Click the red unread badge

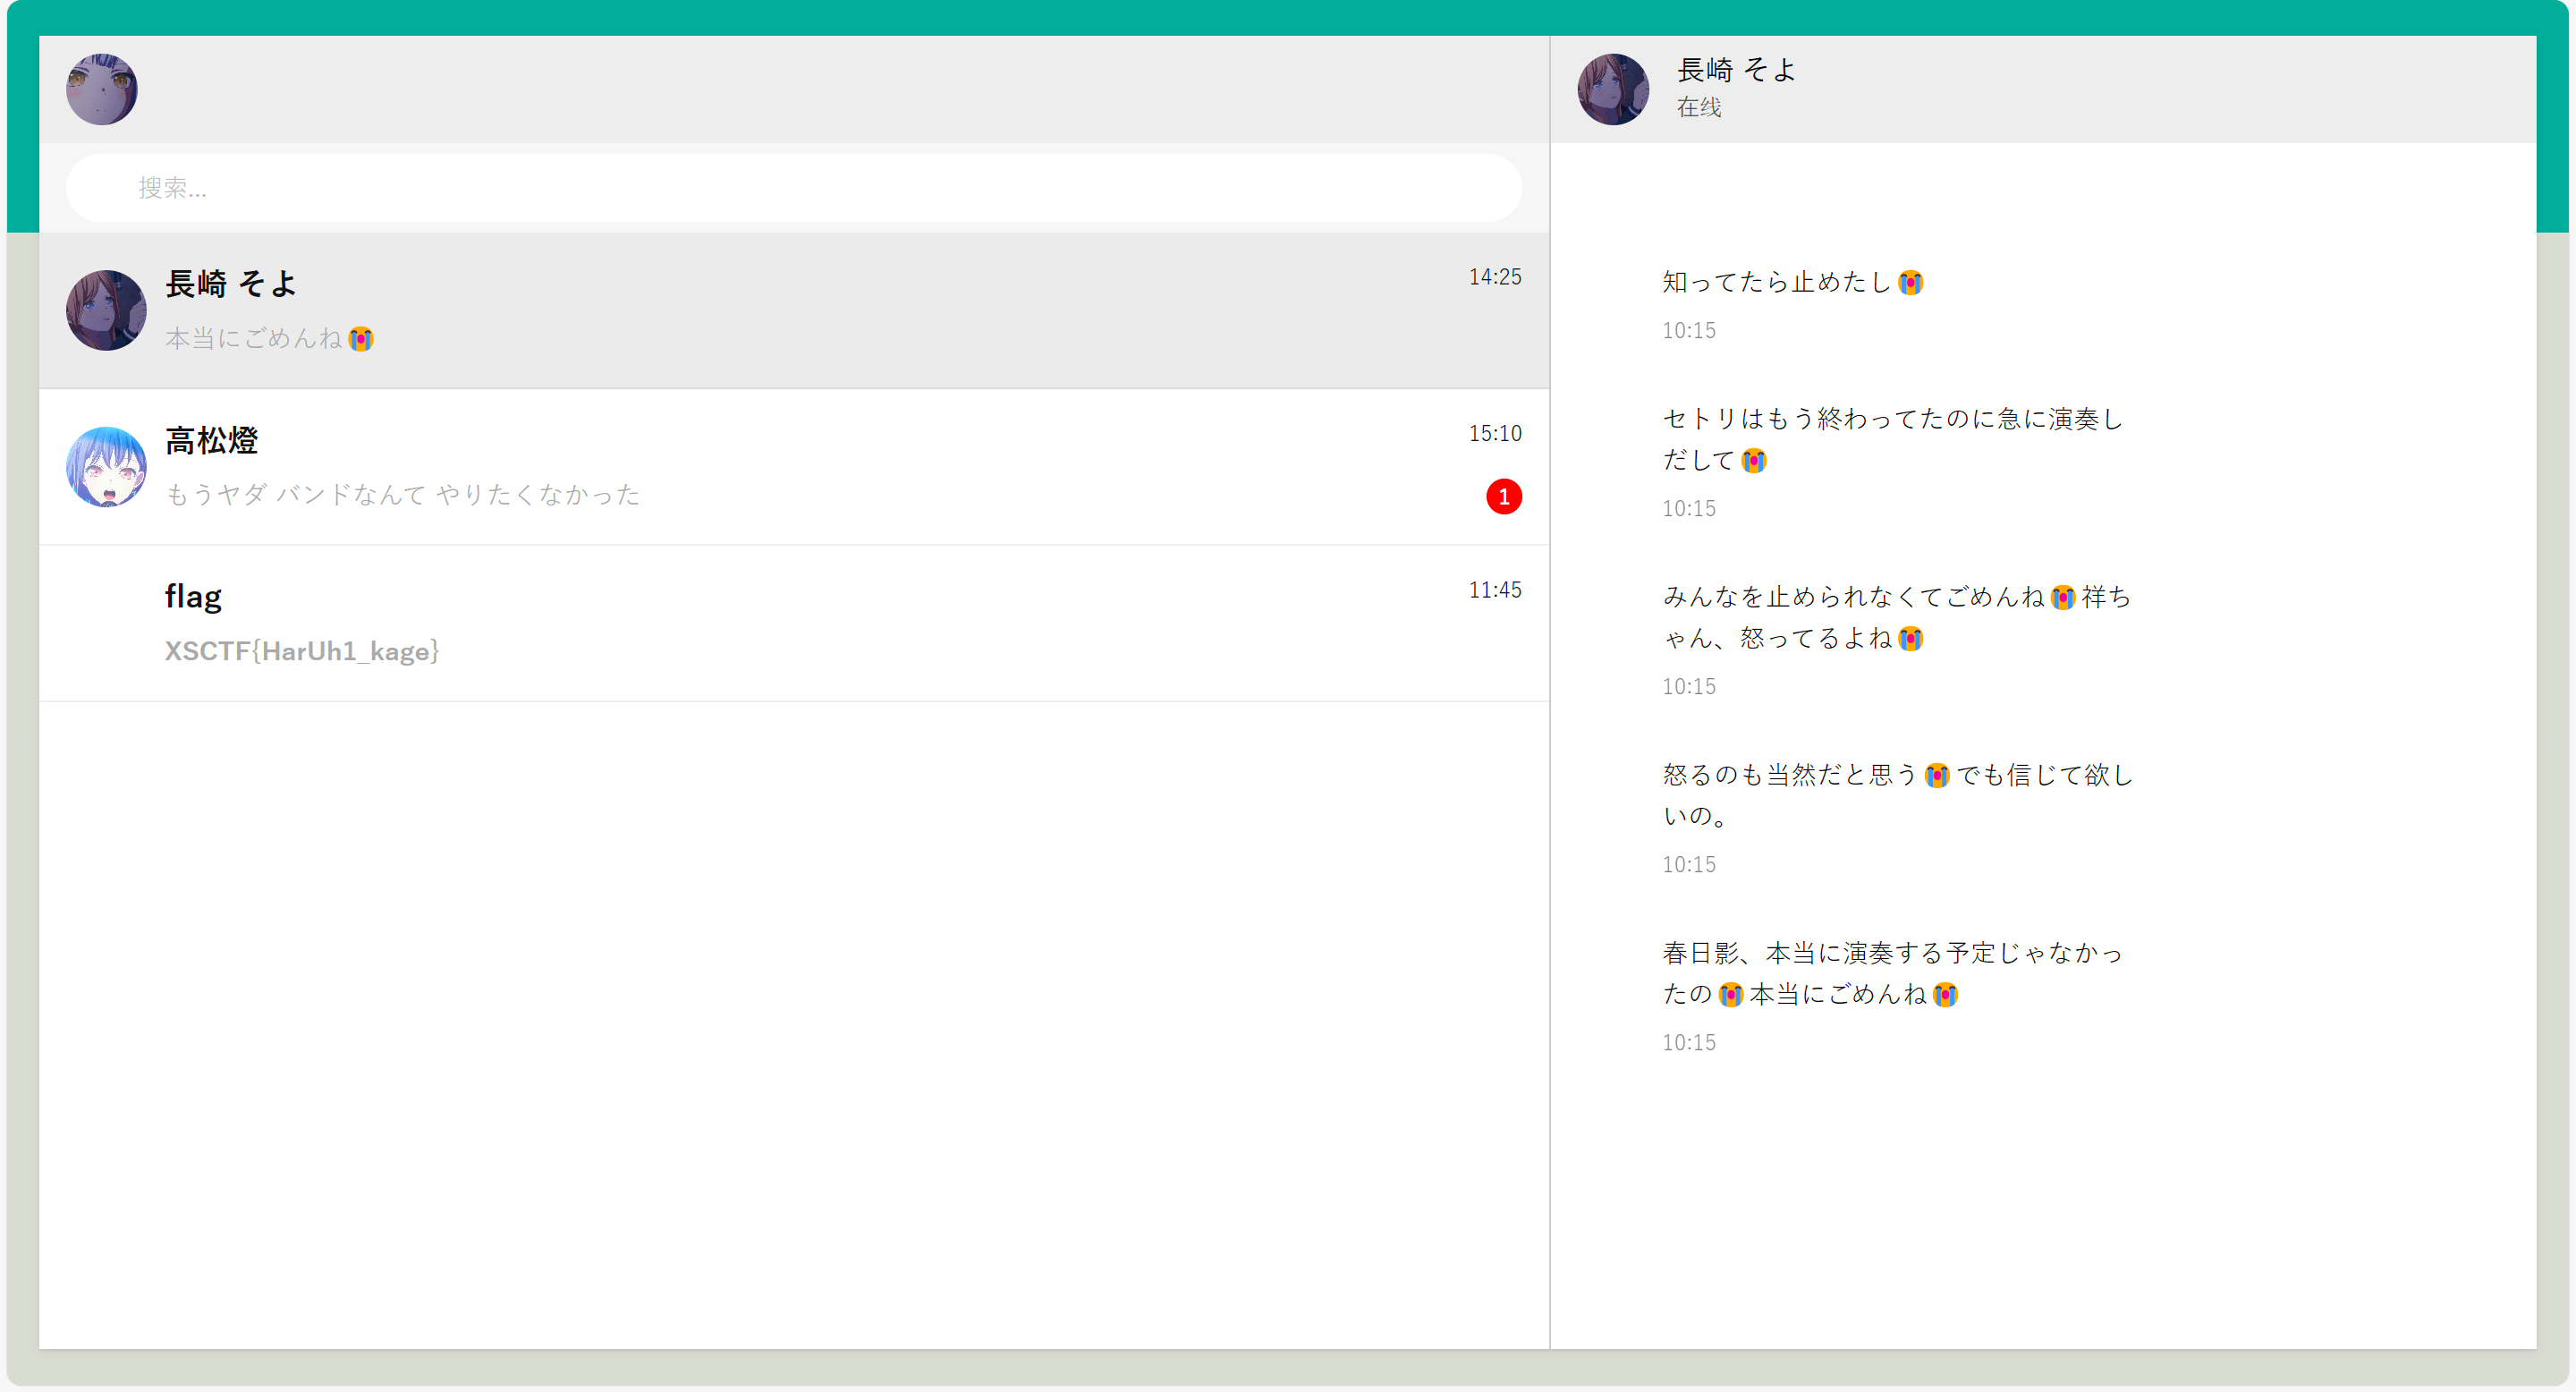1503,496
